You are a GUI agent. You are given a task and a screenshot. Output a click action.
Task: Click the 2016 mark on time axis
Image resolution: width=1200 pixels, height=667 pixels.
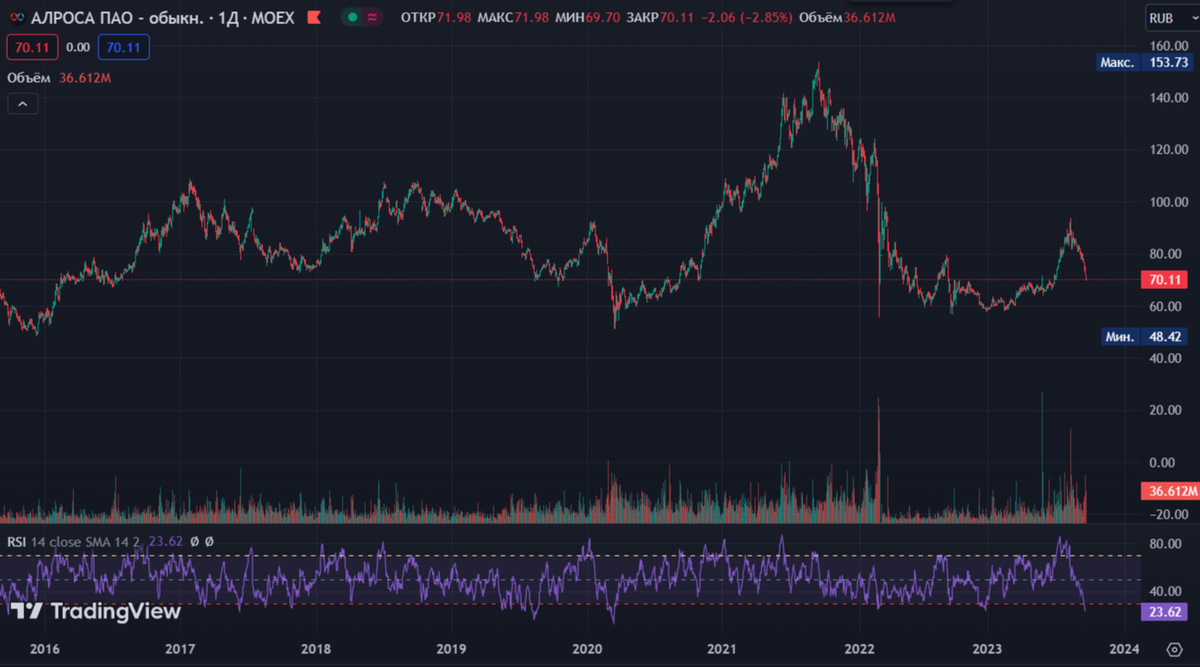(45, 648)
